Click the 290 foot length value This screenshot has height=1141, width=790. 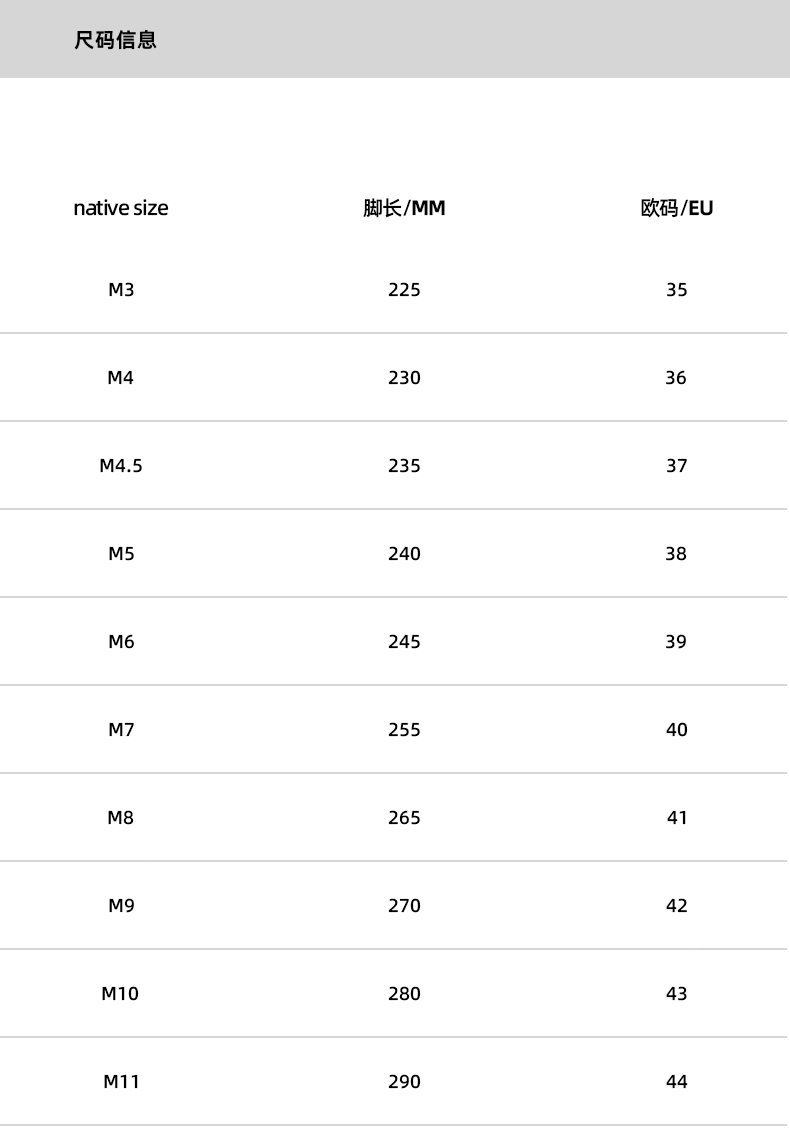pyautogui.click(x=404, y=1082)
